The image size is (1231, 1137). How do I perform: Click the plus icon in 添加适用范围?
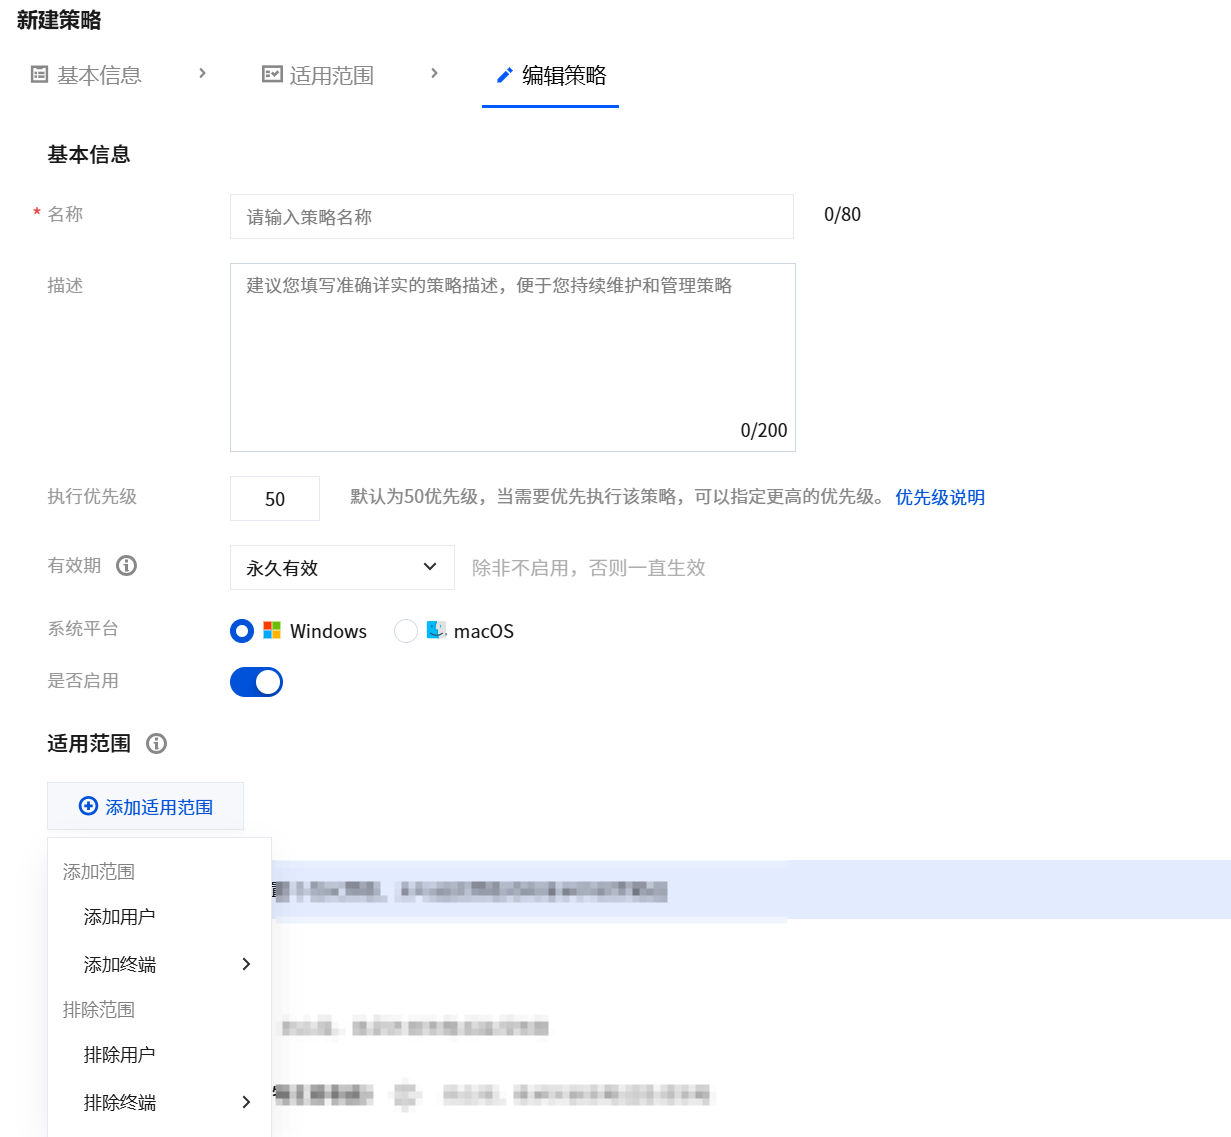click(88, 806)
